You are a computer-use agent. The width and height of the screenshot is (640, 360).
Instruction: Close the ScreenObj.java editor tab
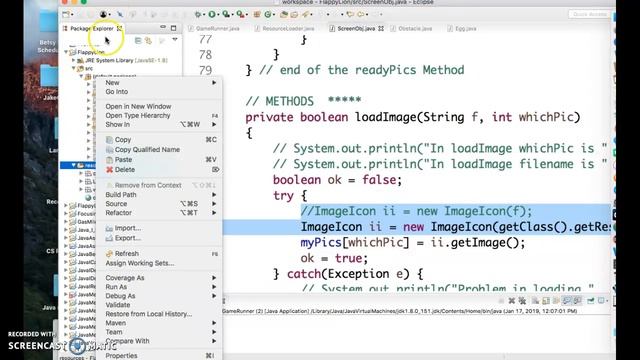[381, 29]
